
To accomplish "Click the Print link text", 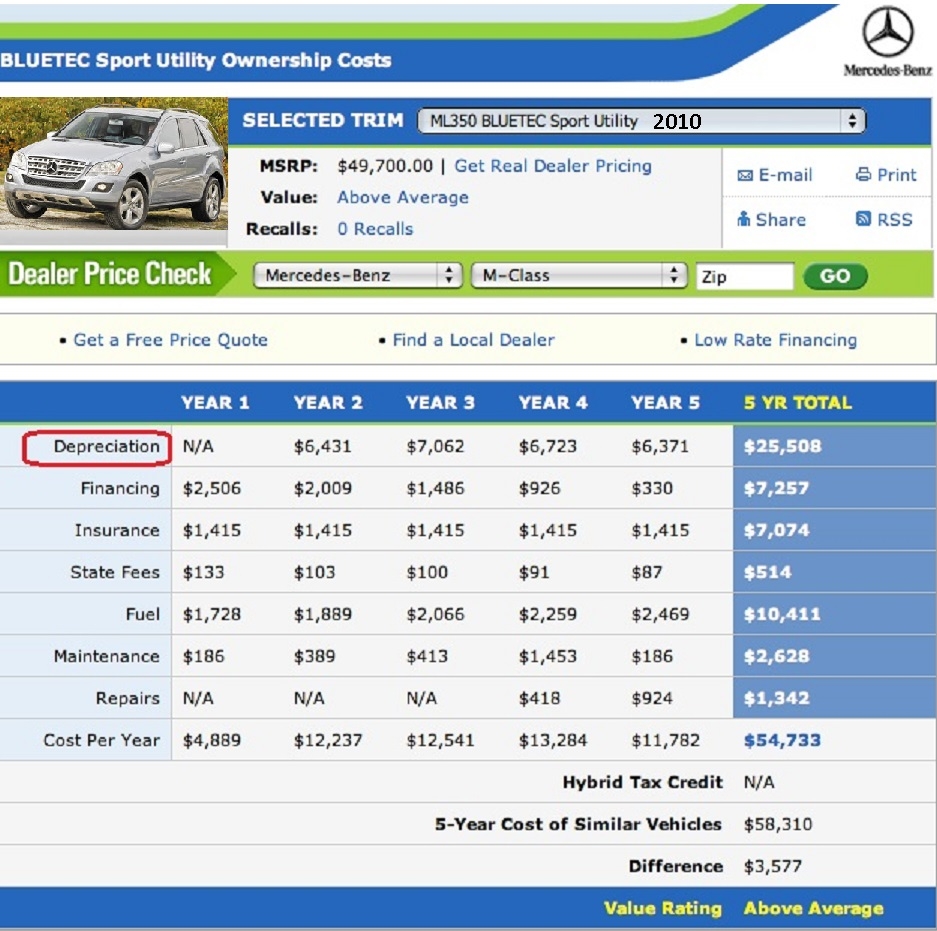I will (x=896, y=175).
